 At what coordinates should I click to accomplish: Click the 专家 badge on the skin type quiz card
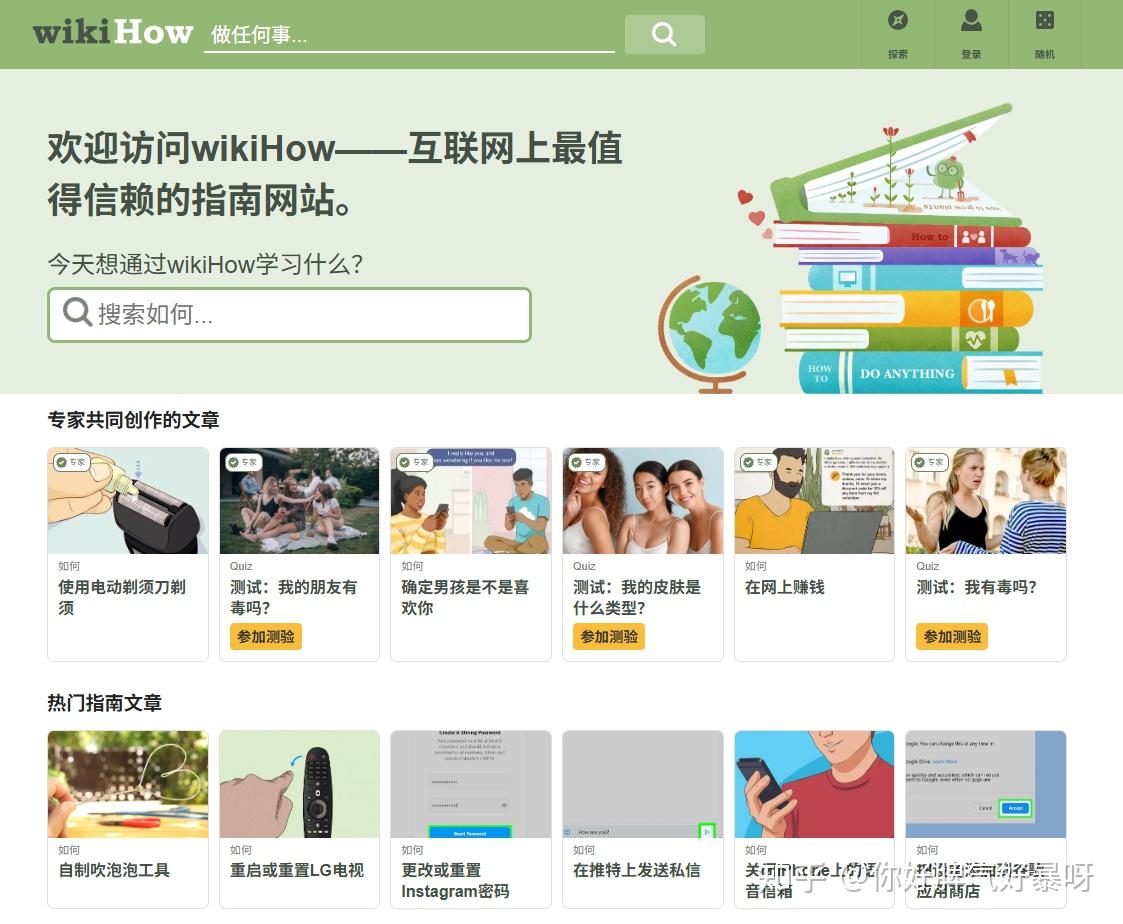pos(586,462)
